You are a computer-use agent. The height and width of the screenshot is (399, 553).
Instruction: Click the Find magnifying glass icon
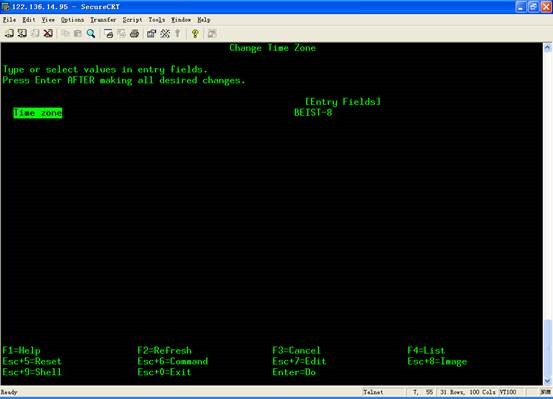click(x=91, y=34)
